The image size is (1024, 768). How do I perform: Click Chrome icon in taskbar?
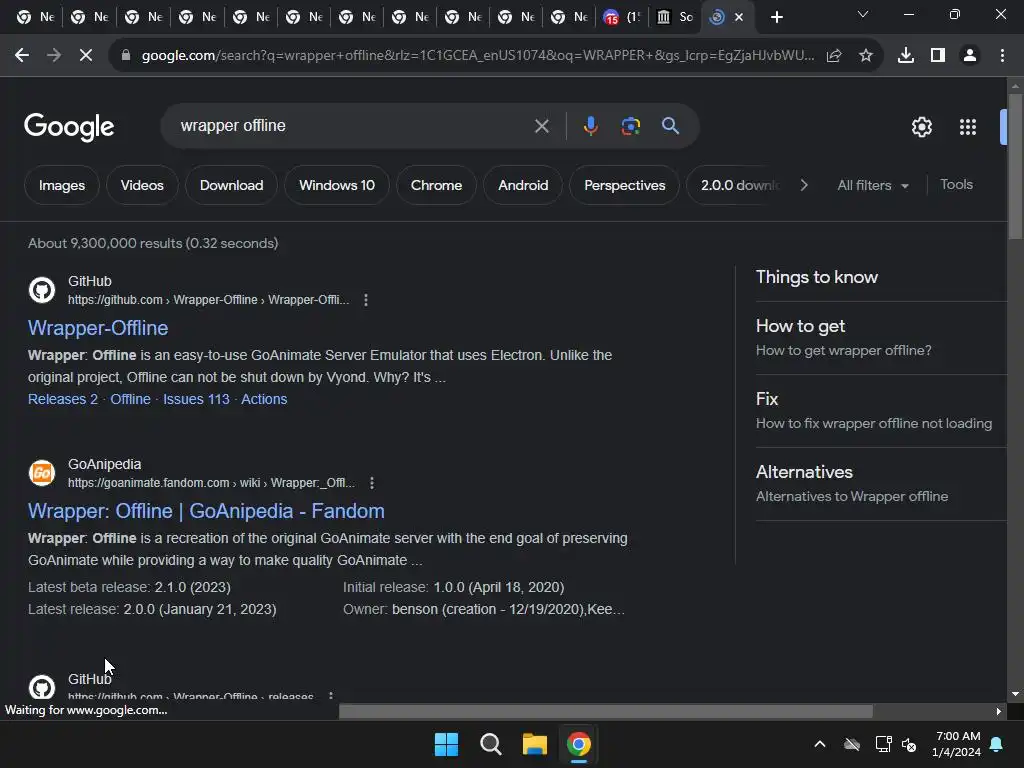tap(579, 744)
